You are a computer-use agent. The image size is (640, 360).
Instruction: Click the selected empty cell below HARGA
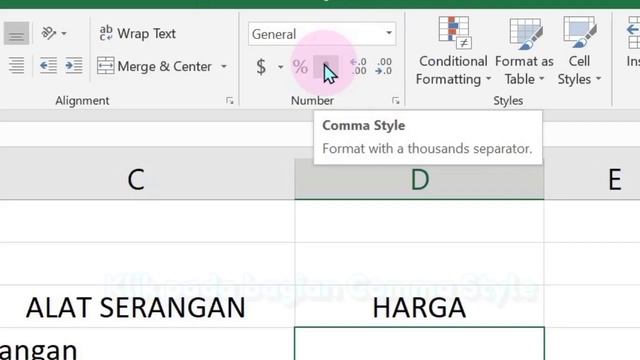pos(420,344)
